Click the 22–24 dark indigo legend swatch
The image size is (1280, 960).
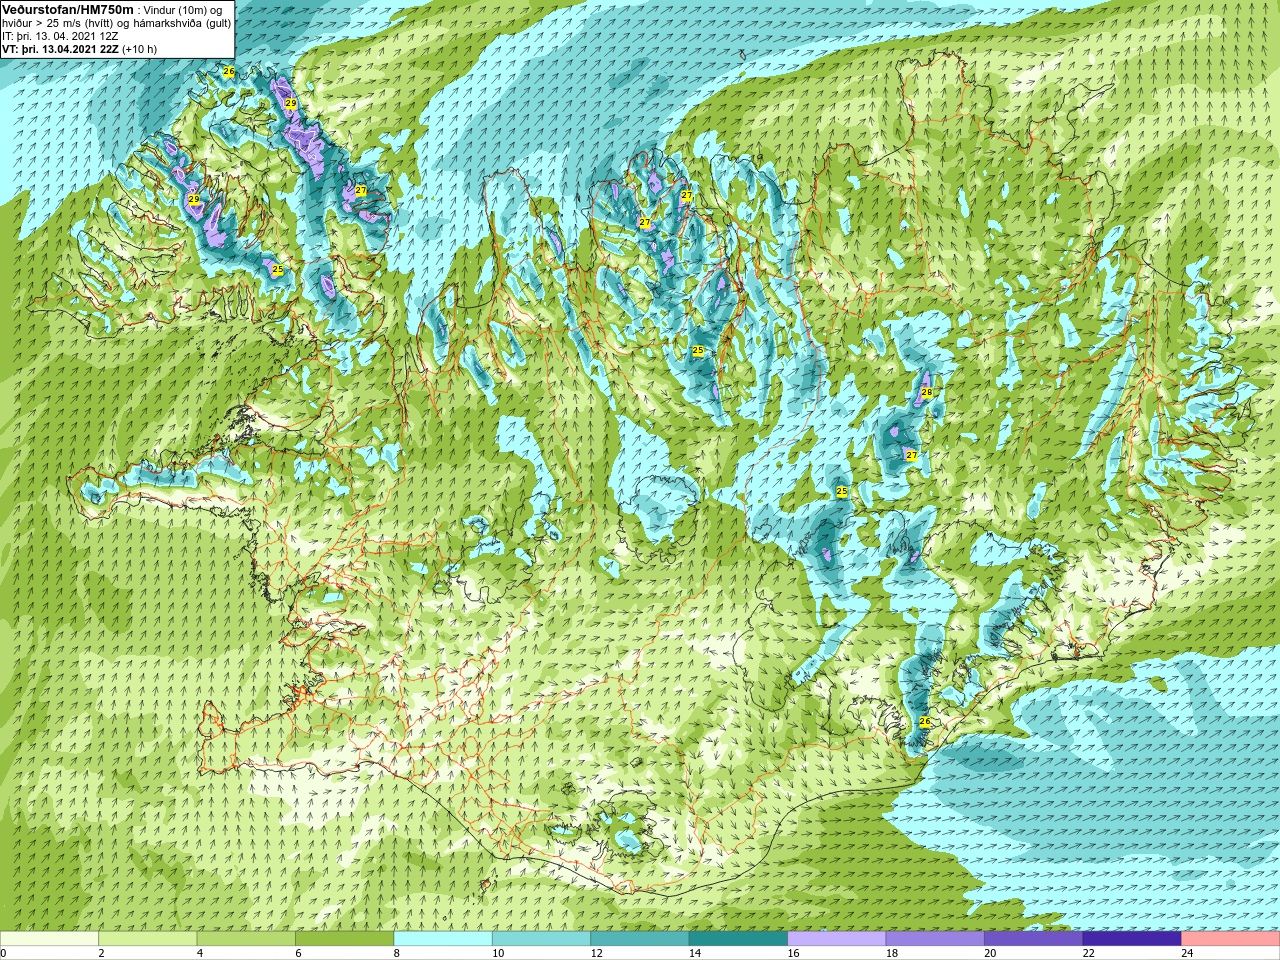(1132, 939)
